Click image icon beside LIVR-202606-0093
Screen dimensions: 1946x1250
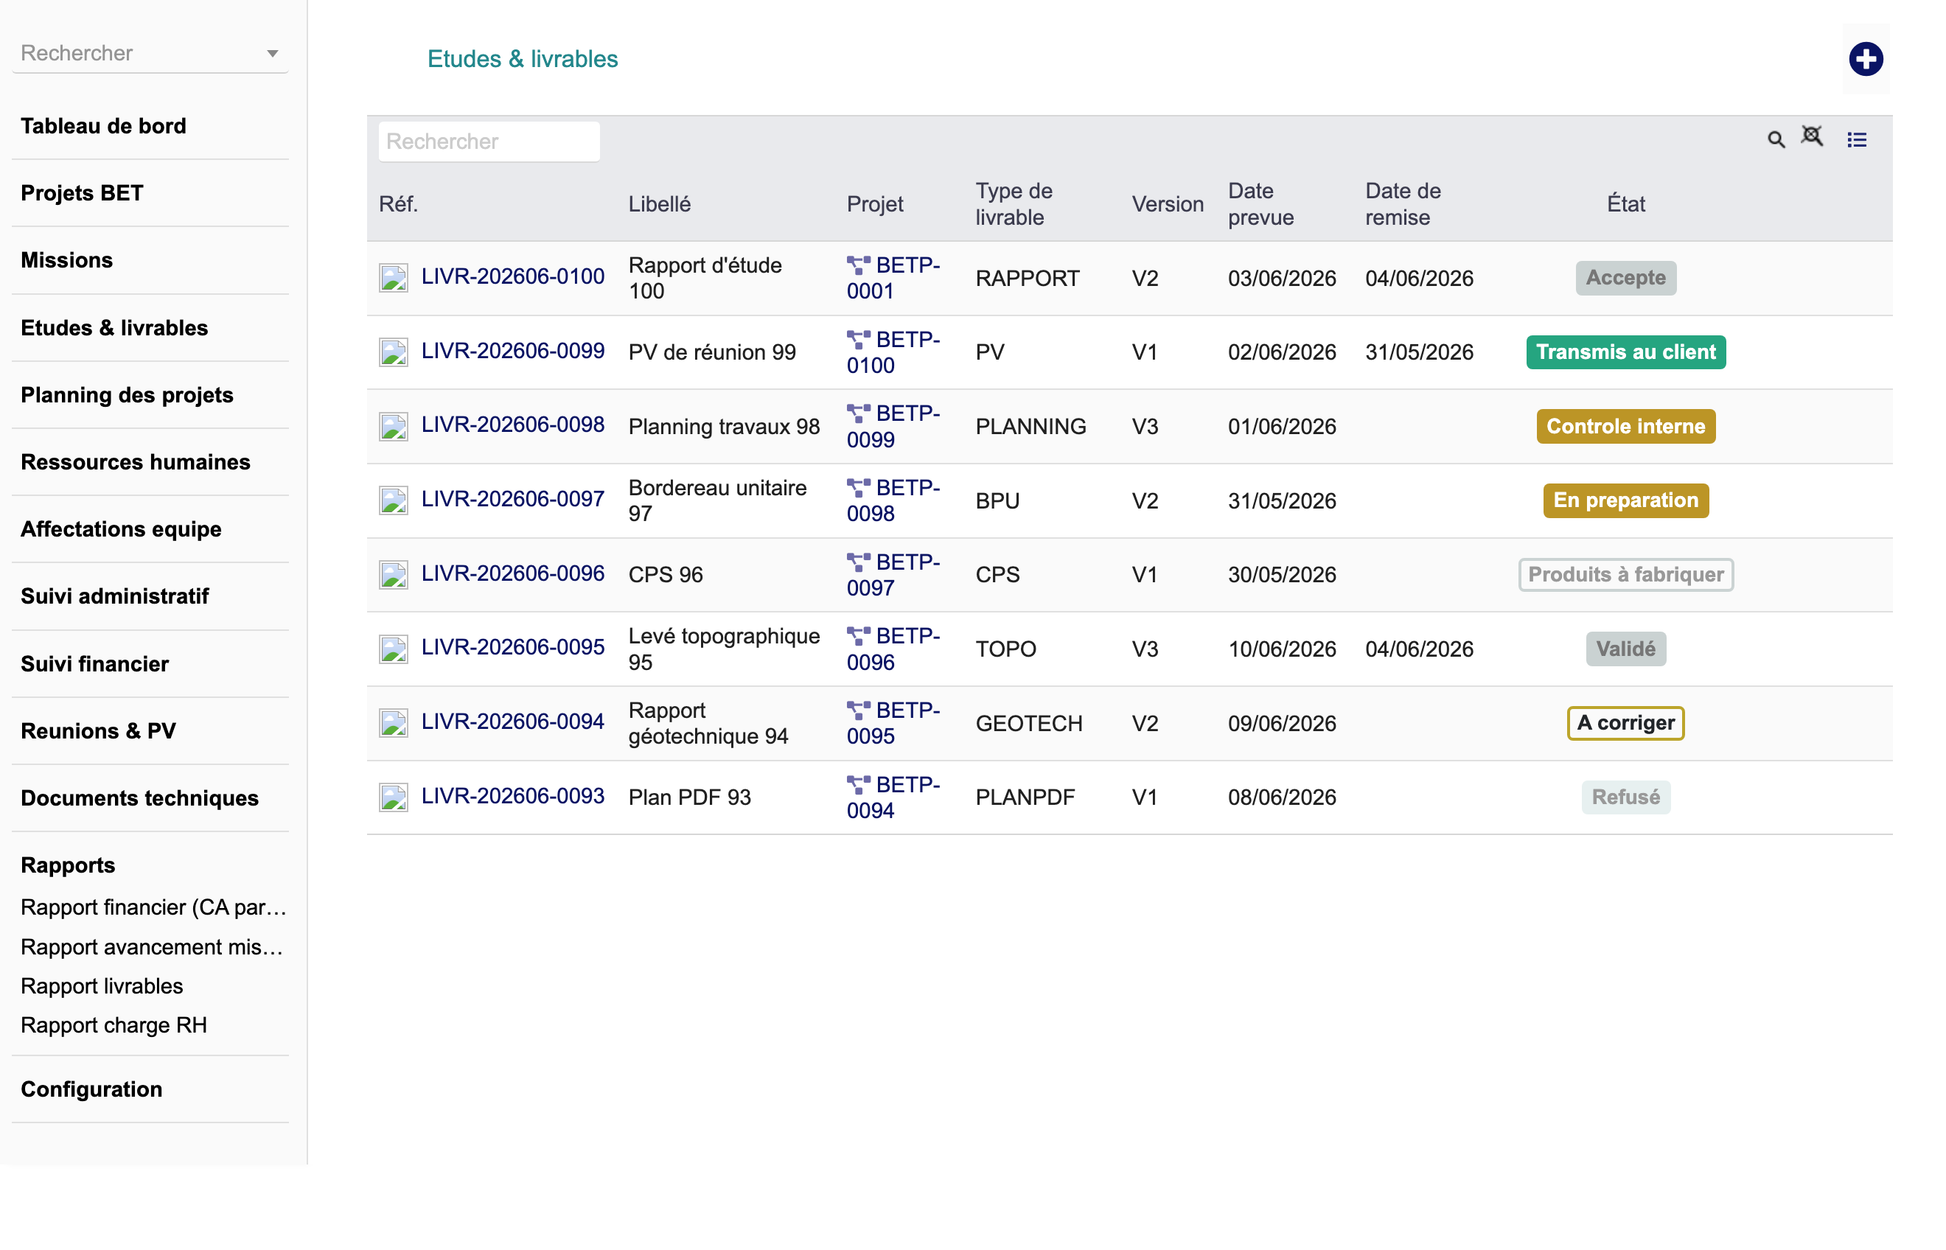[393, 797]
